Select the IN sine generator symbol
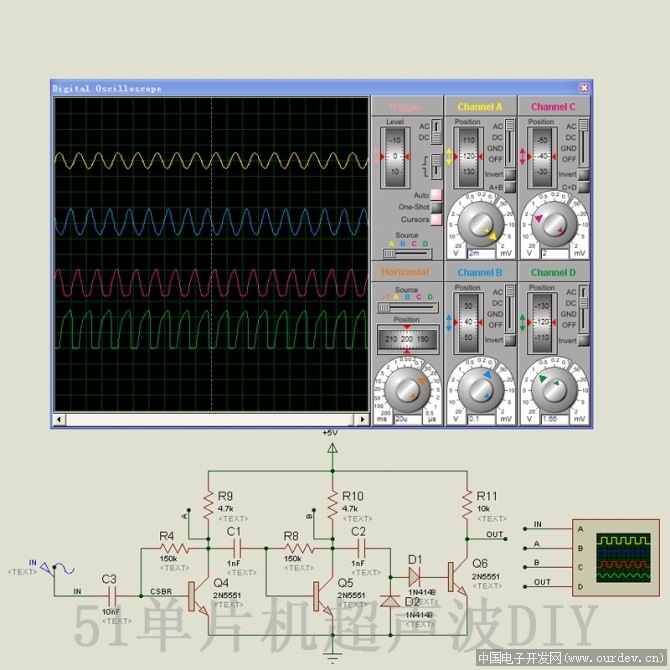670x670 pixels. 57,569
